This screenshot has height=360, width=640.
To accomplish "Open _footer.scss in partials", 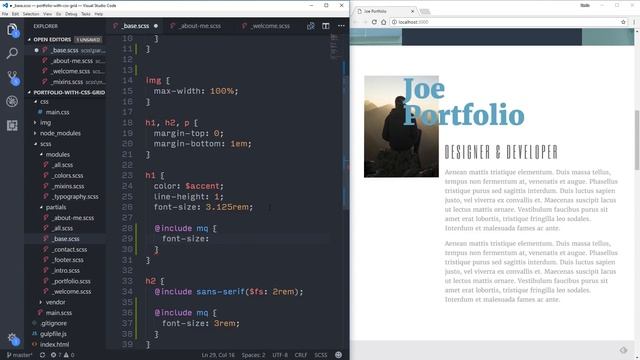I will (68, 260).
